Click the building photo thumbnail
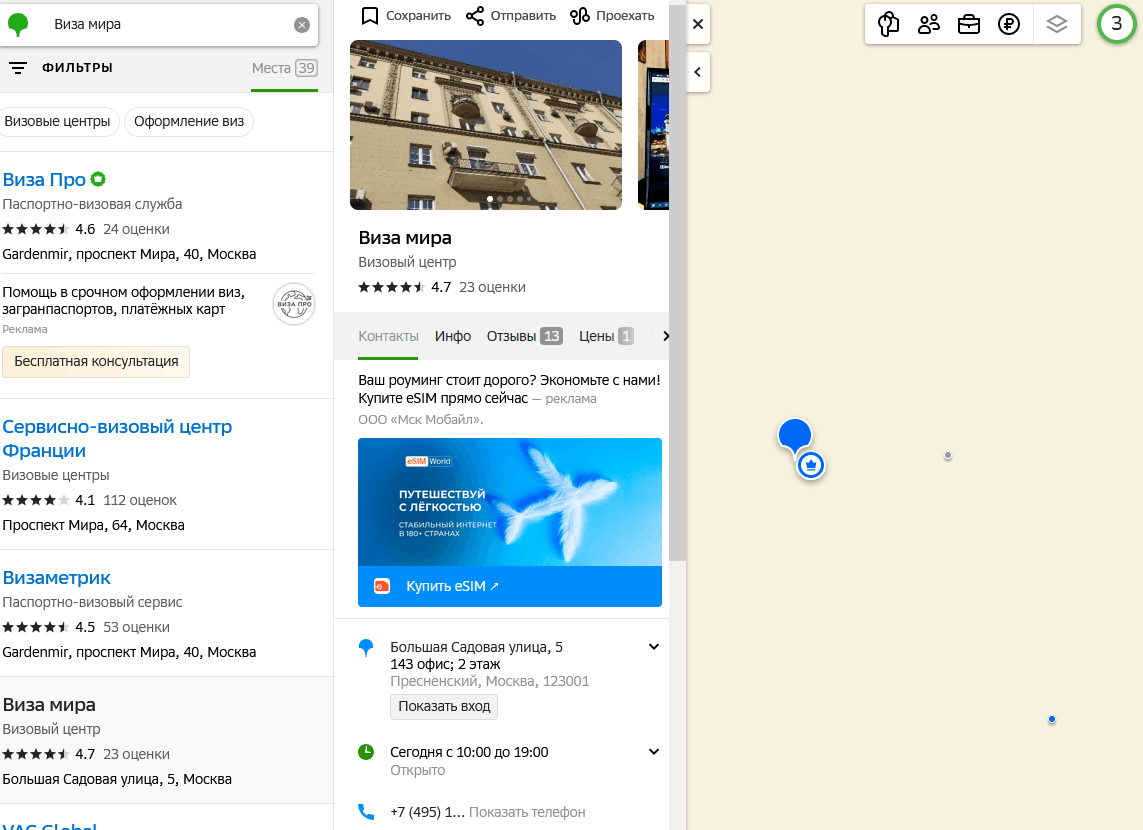The width and height of the screenshot is (1143, 830). [x=486, y=124]
